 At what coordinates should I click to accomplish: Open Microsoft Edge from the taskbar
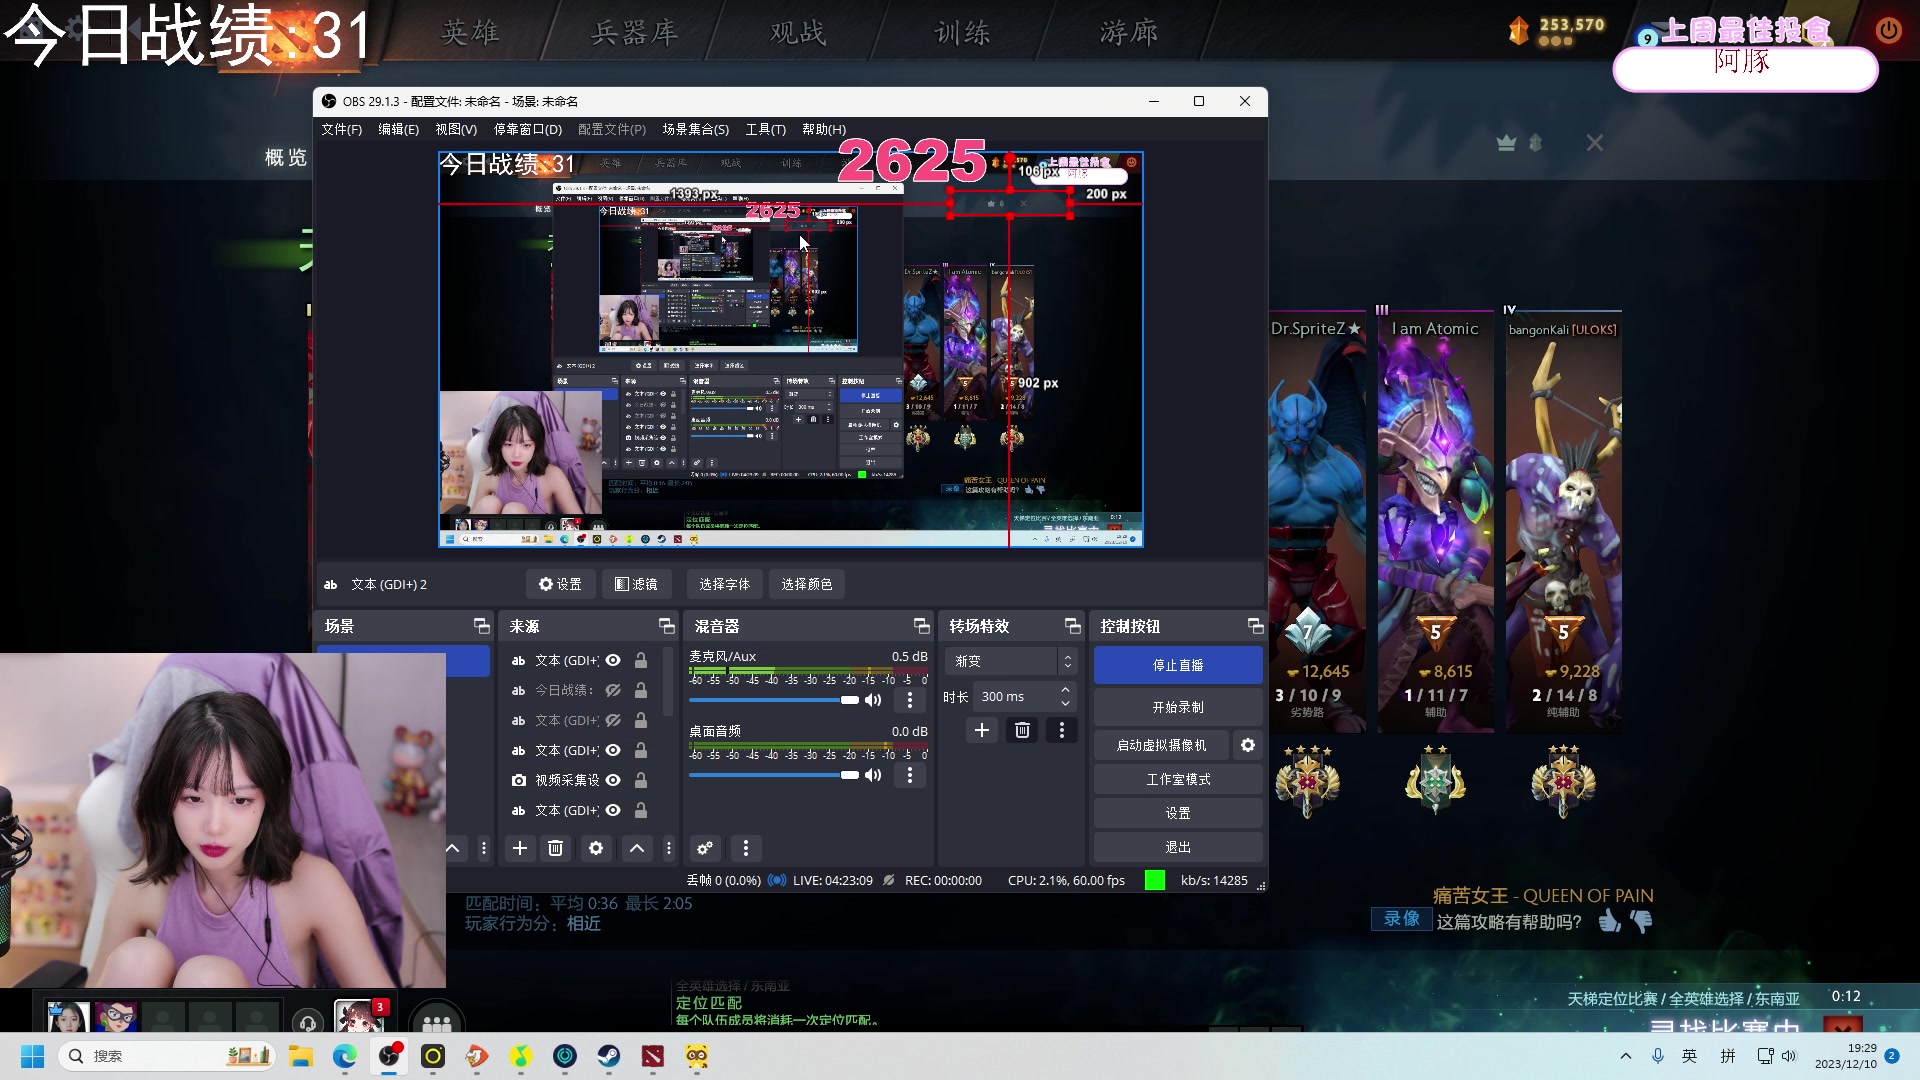(345, 1056)
